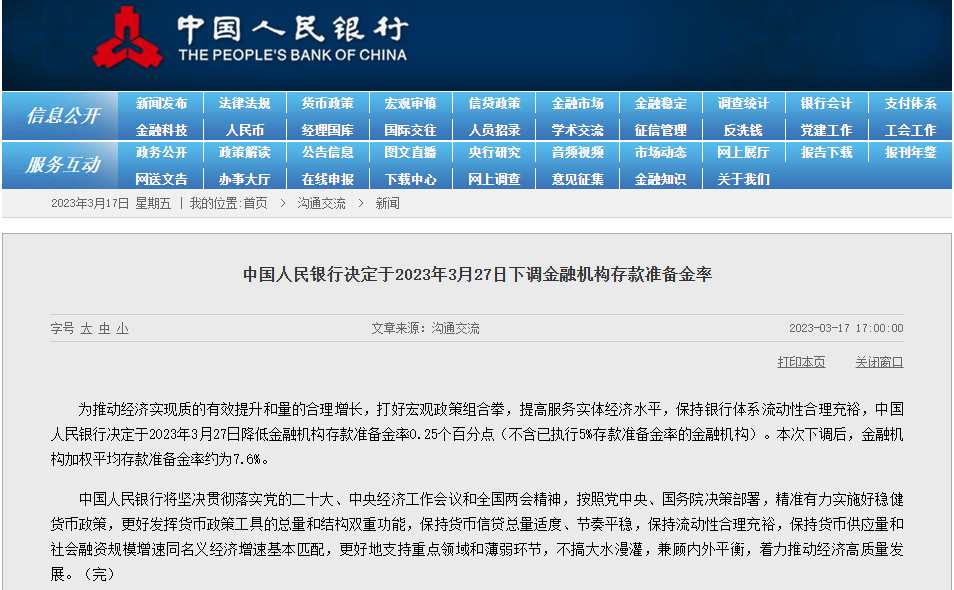The width and height of the screenshot is (954, 590).
Task: Navigate to 金融市场
Action: pyautogui.click(x=577, y=103)
